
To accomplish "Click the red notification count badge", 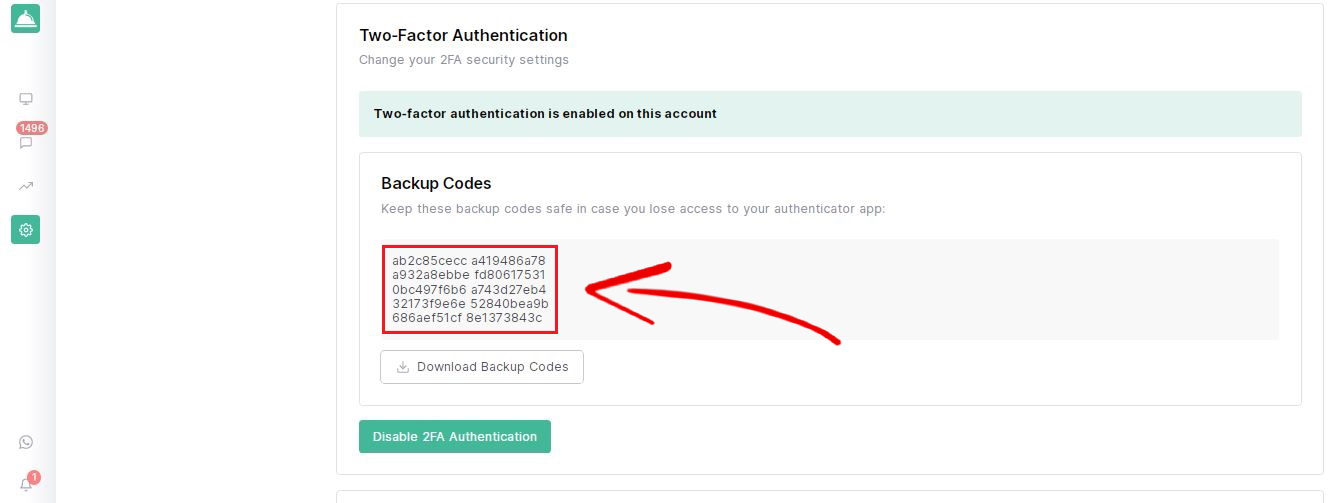I will 34,477.
